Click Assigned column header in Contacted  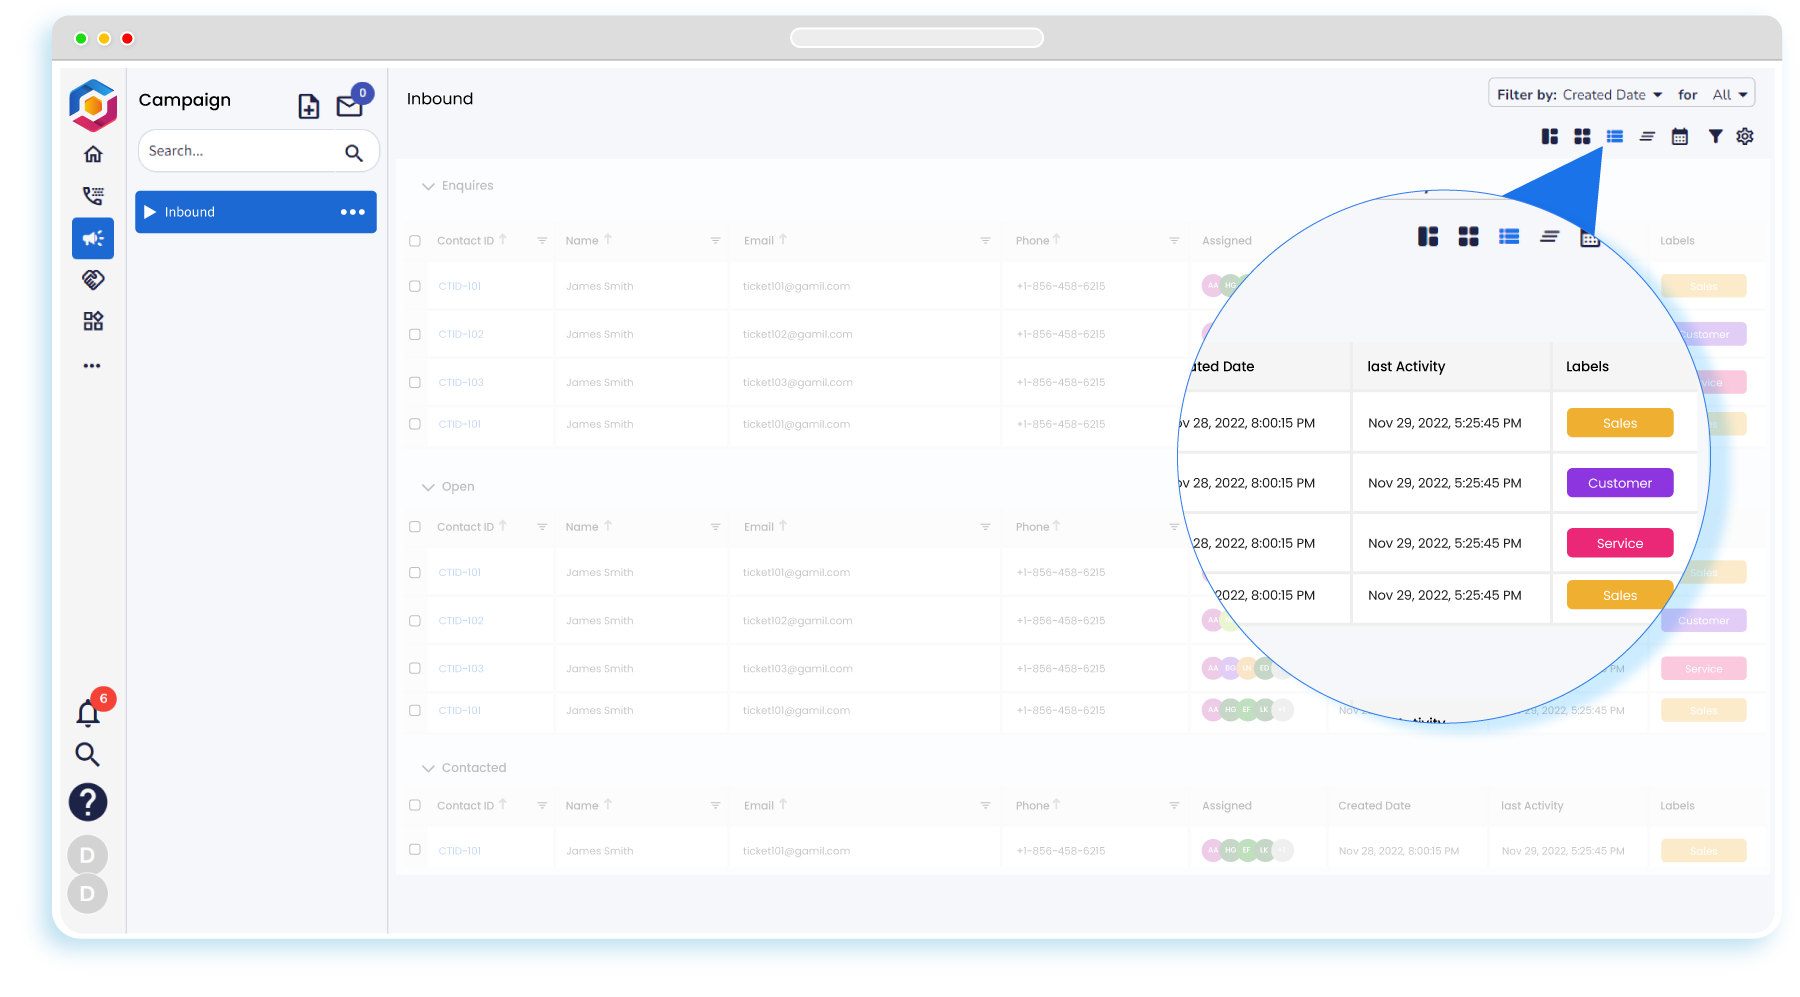click(x=1227, y=806)
